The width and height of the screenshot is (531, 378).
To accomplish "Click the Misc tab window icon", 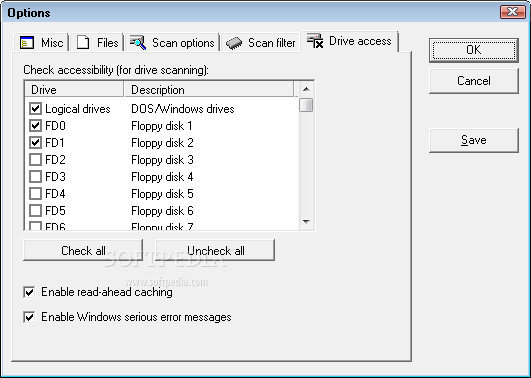I will [27, 43].
